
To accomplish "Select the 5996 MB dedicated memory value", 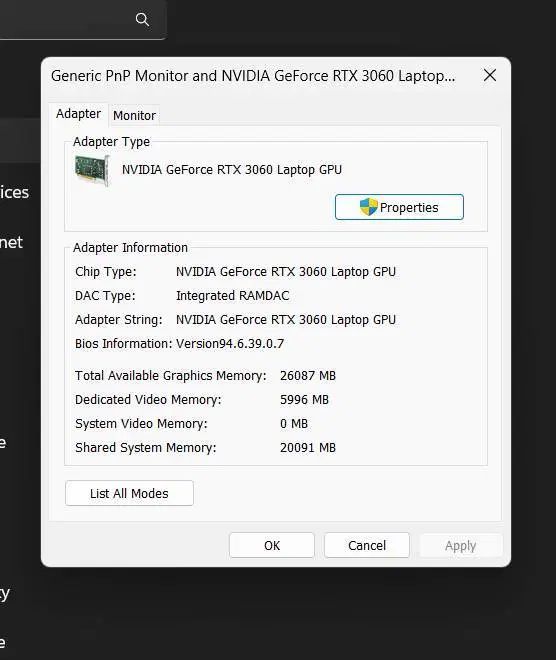I will point(304,399).
